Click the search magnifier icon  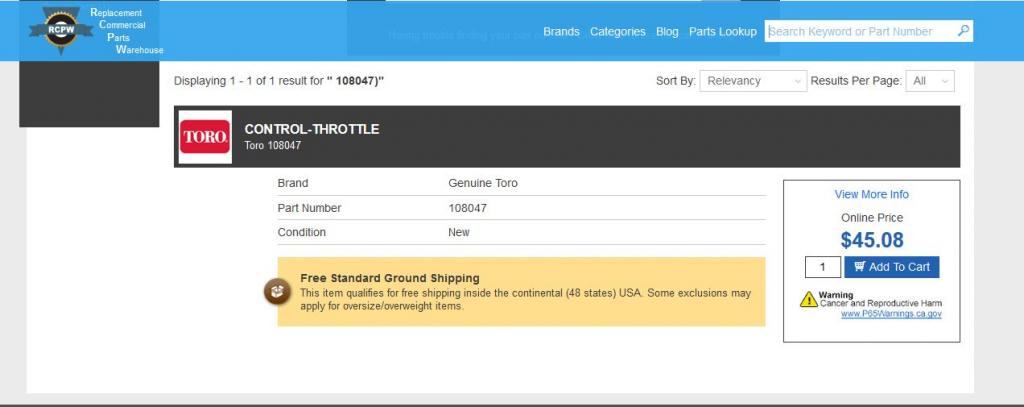pyautogui.click(x=963, y=31)
